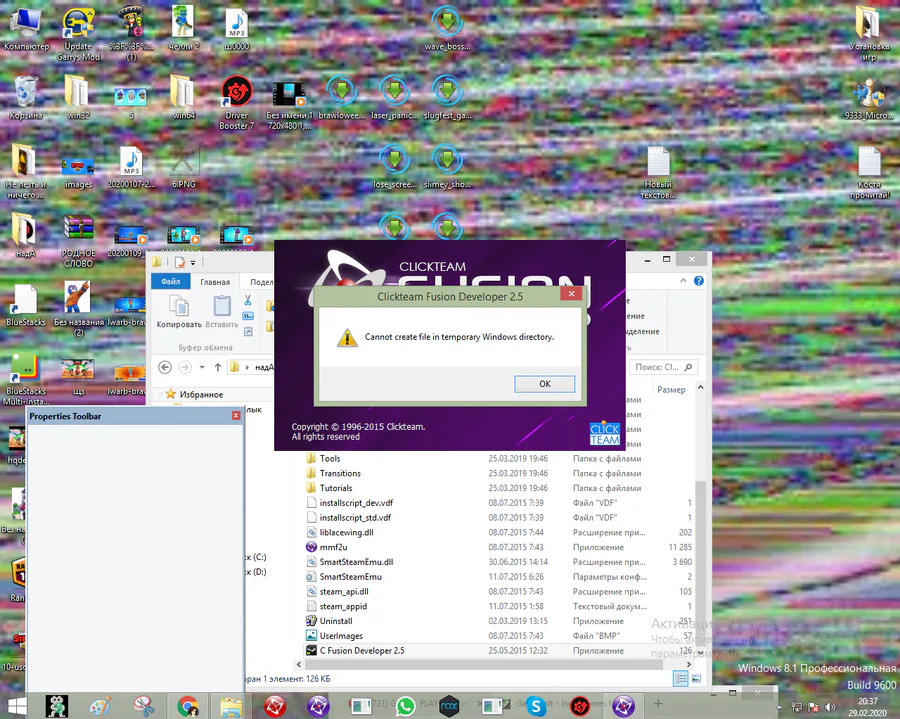900x719 pixels.
Task: Select the installscript_std.vdf file
Action: pos(355,518)
